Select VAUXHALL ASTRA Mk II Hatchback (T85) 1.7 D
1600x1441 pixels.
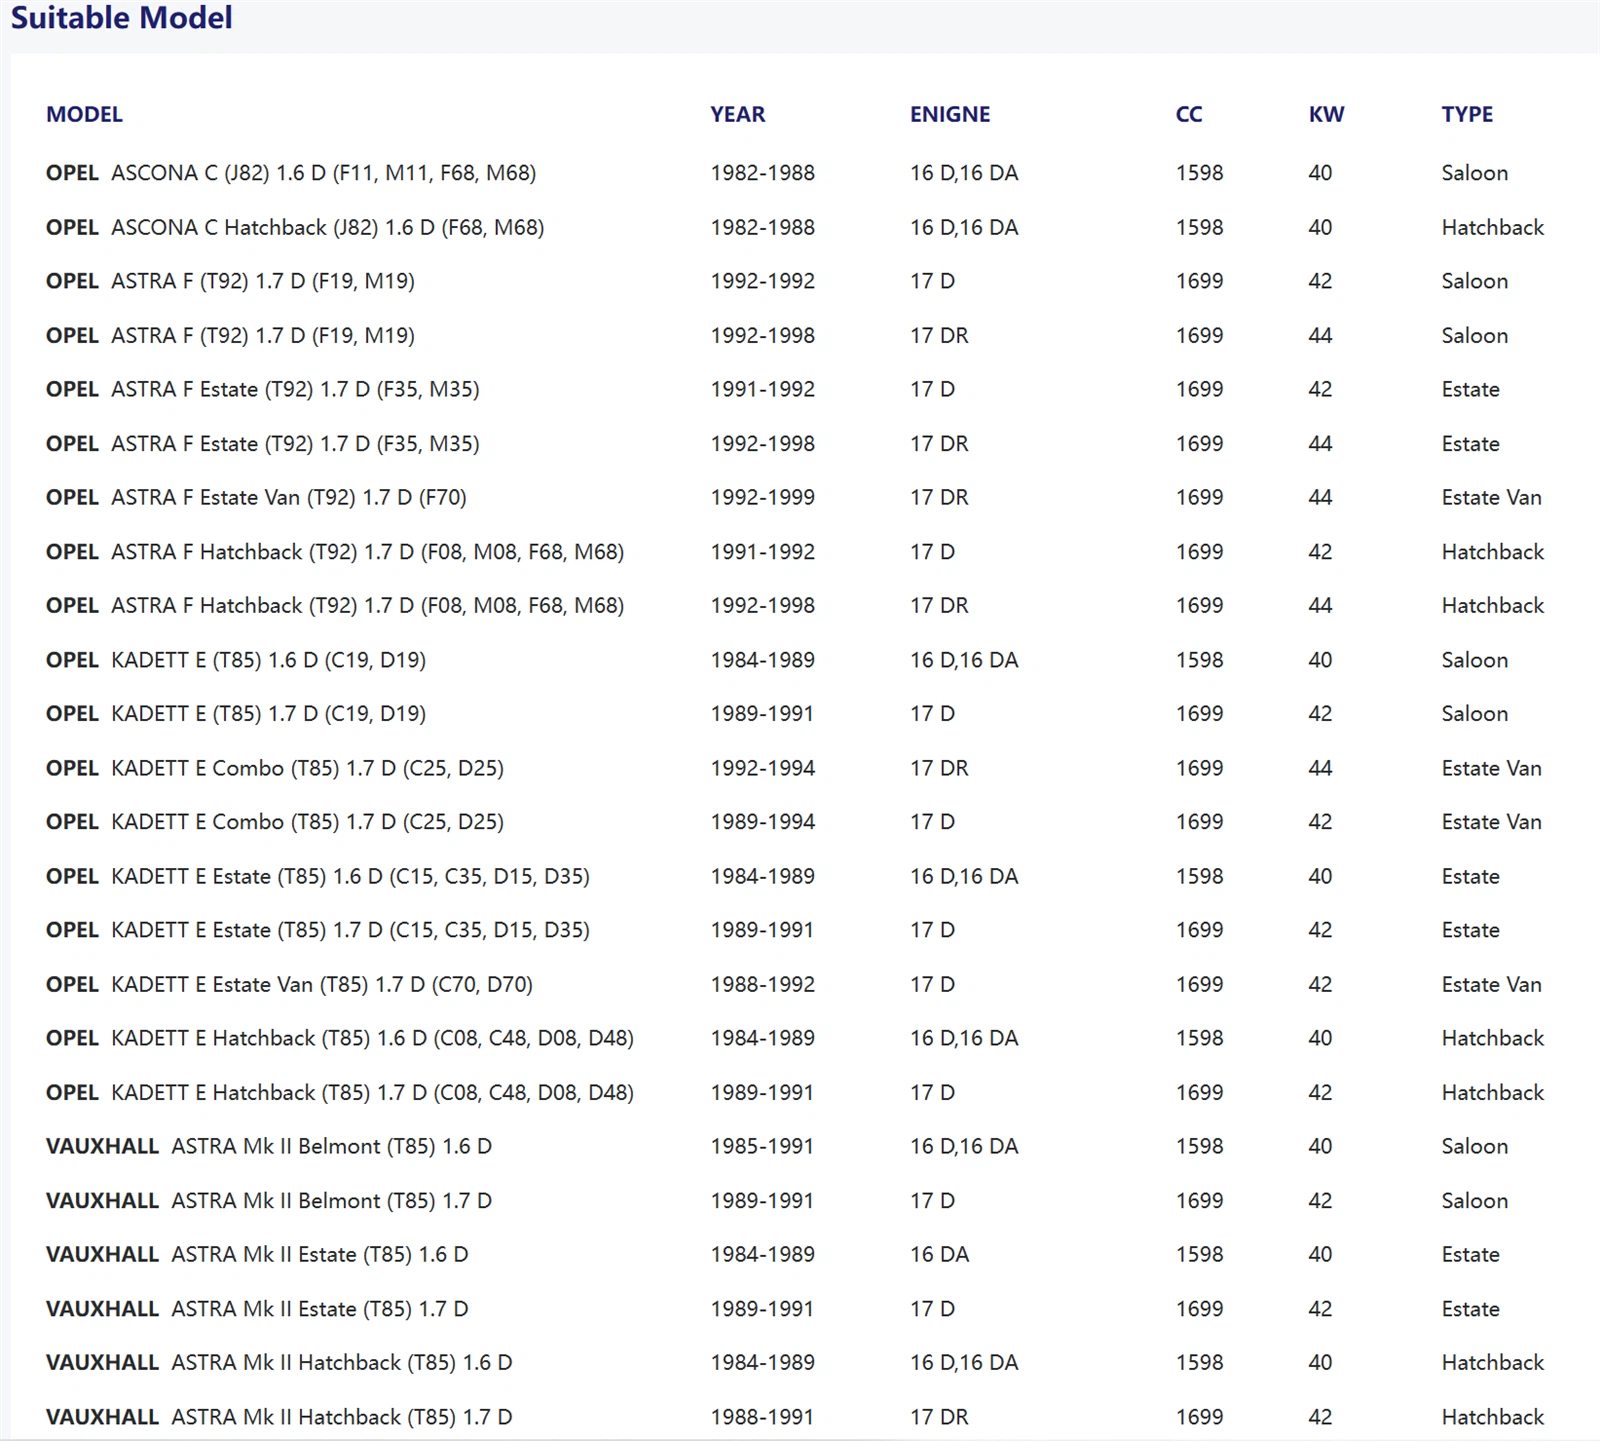[x=279, y=1417]
